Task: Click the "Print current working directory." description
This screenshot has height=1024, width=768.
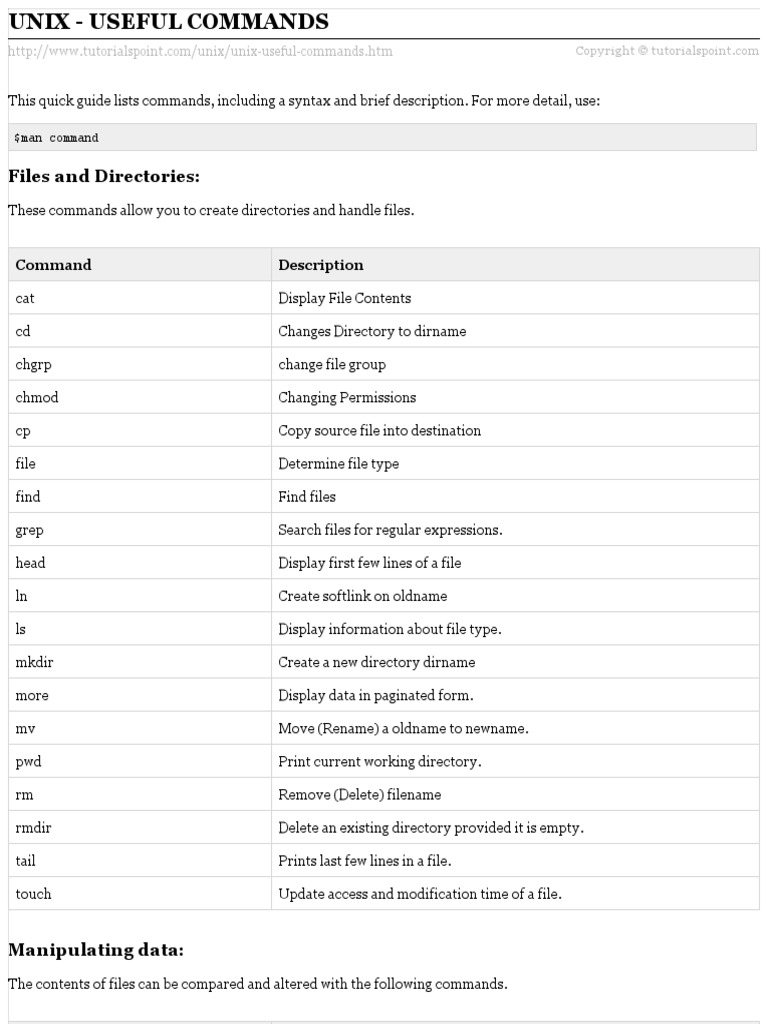Action: (379, 762)
